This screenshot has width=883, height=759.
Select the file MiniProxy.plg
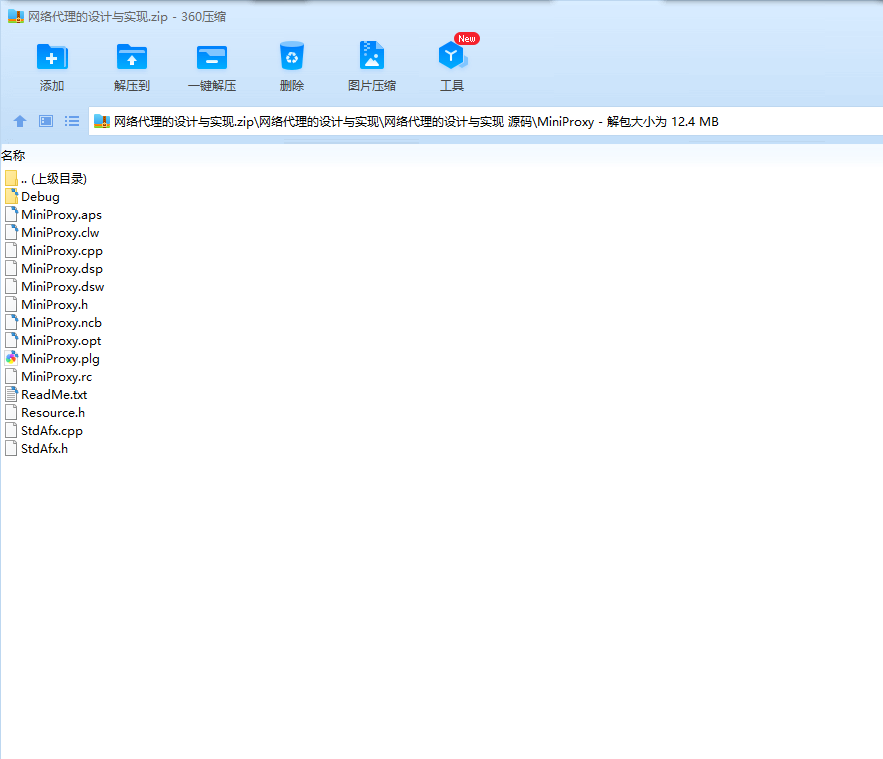point(52,359)
